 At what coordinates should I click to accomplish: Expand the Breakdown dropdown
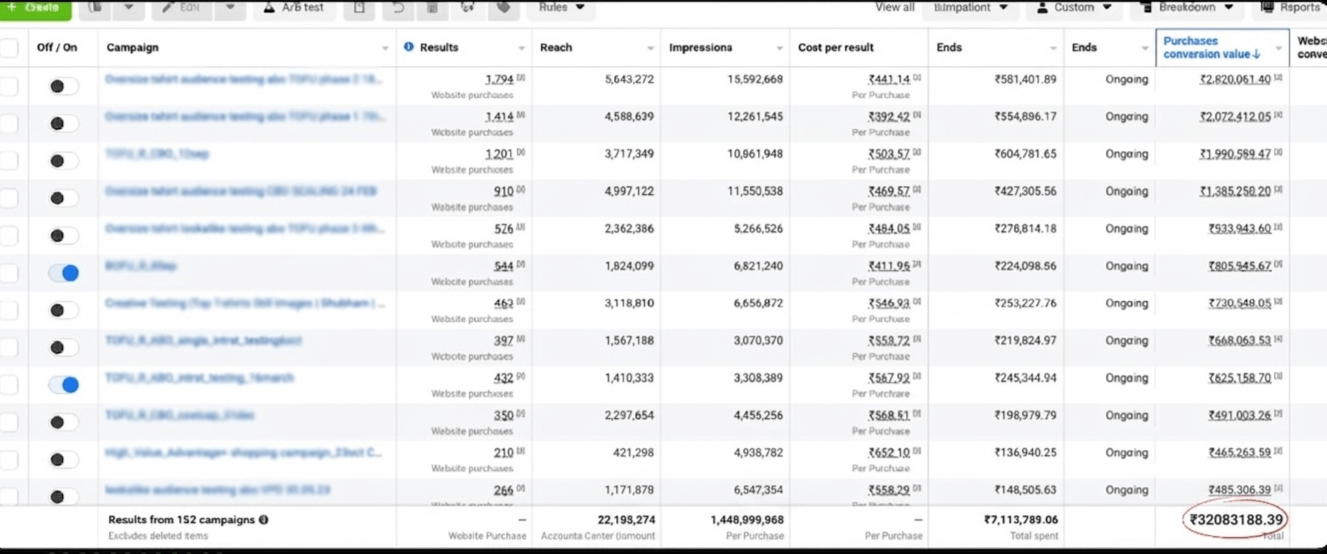pyautogui.click(x=1187, y=8)
